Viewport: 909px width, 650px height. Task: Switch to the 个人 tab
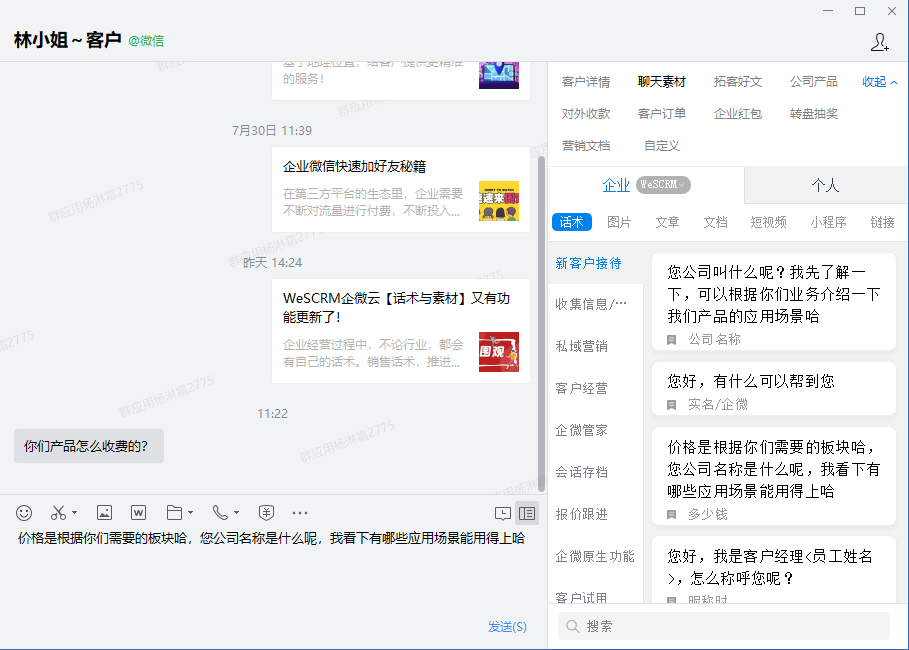(x=825, y=186)
